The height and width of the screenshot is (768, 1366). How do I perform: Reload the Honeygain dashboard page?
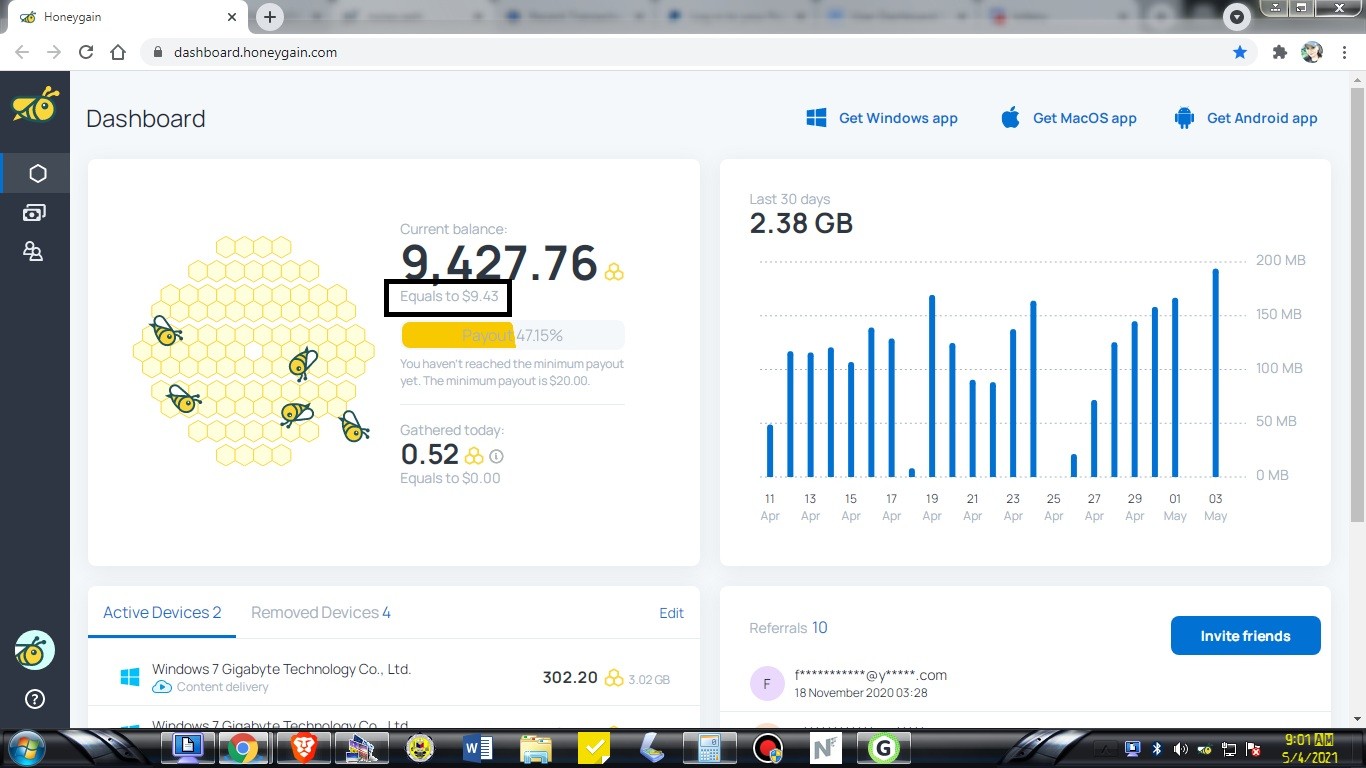pos(86,52)
